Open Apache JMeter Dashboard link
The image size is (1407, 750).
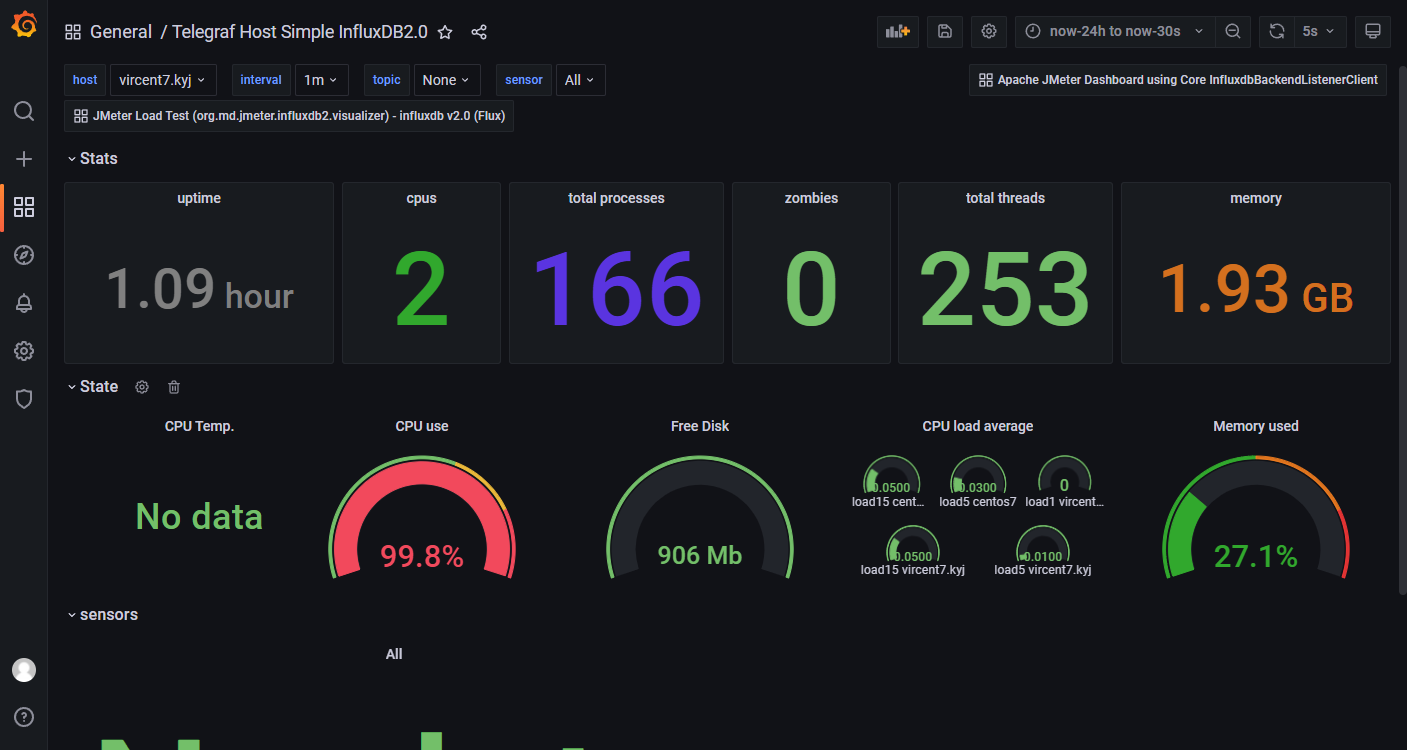coord(1178,80)
